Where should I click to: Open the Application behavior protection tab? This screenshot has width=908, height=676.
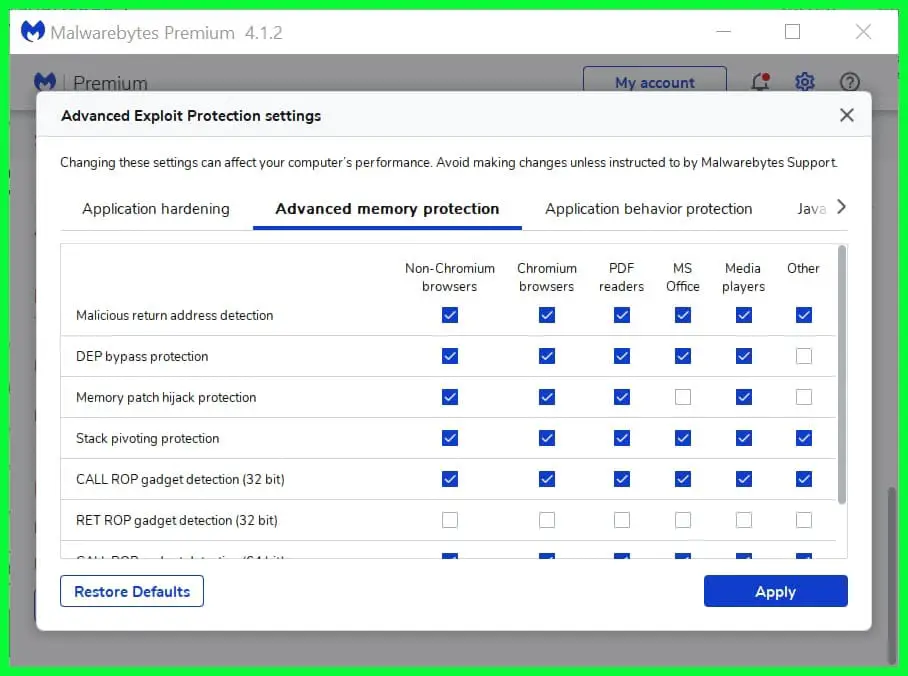point(649,209)
